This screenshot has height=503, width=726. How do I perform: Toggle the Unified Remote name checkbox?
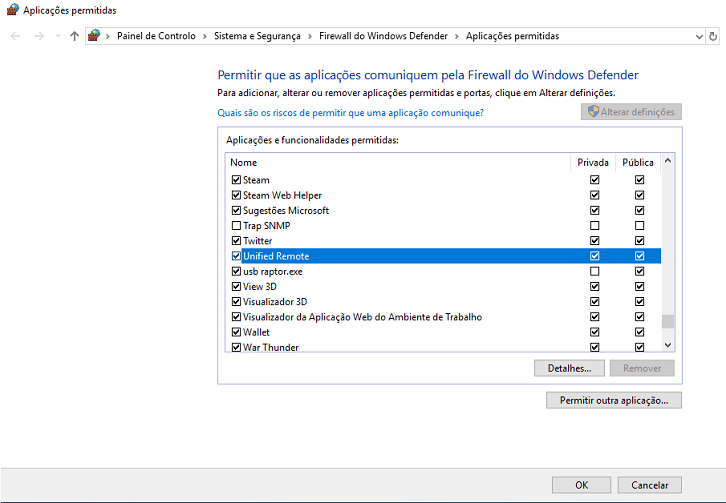(236, 256)
